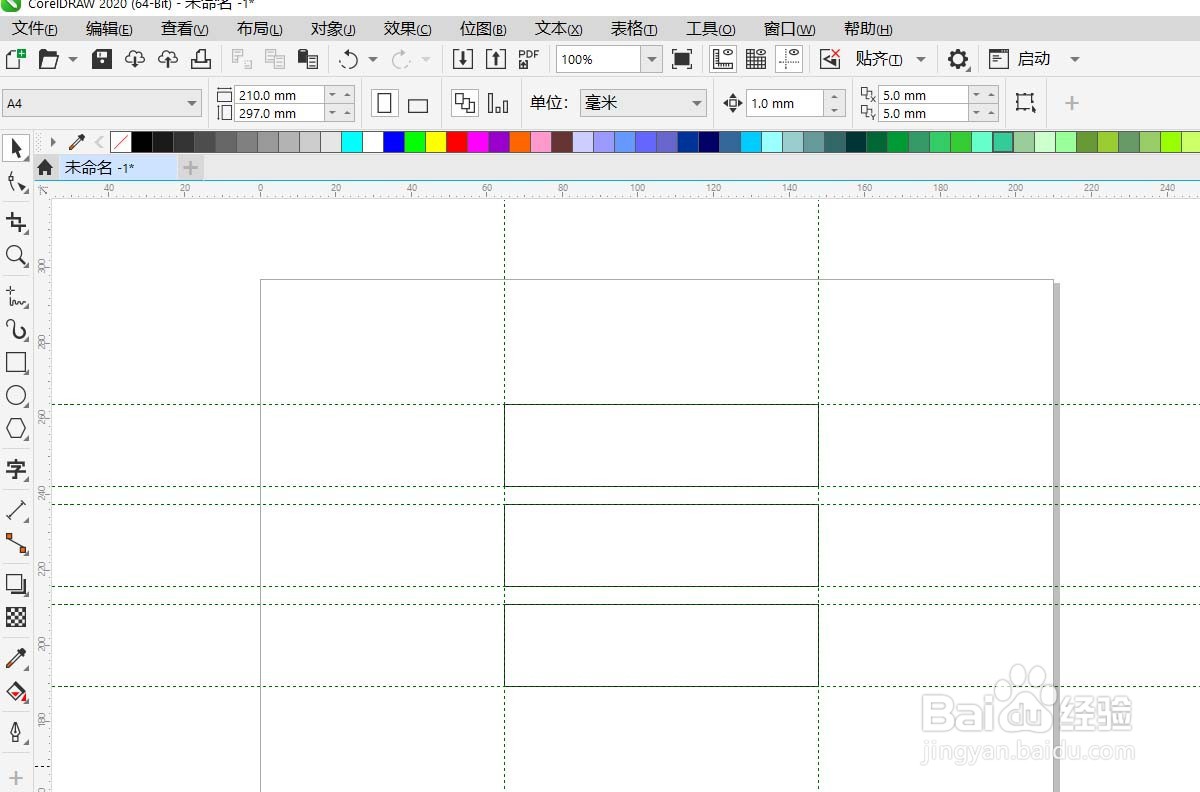Select no-fill swatch
This screenshot has height=792, width=1200.
point(120,142)
